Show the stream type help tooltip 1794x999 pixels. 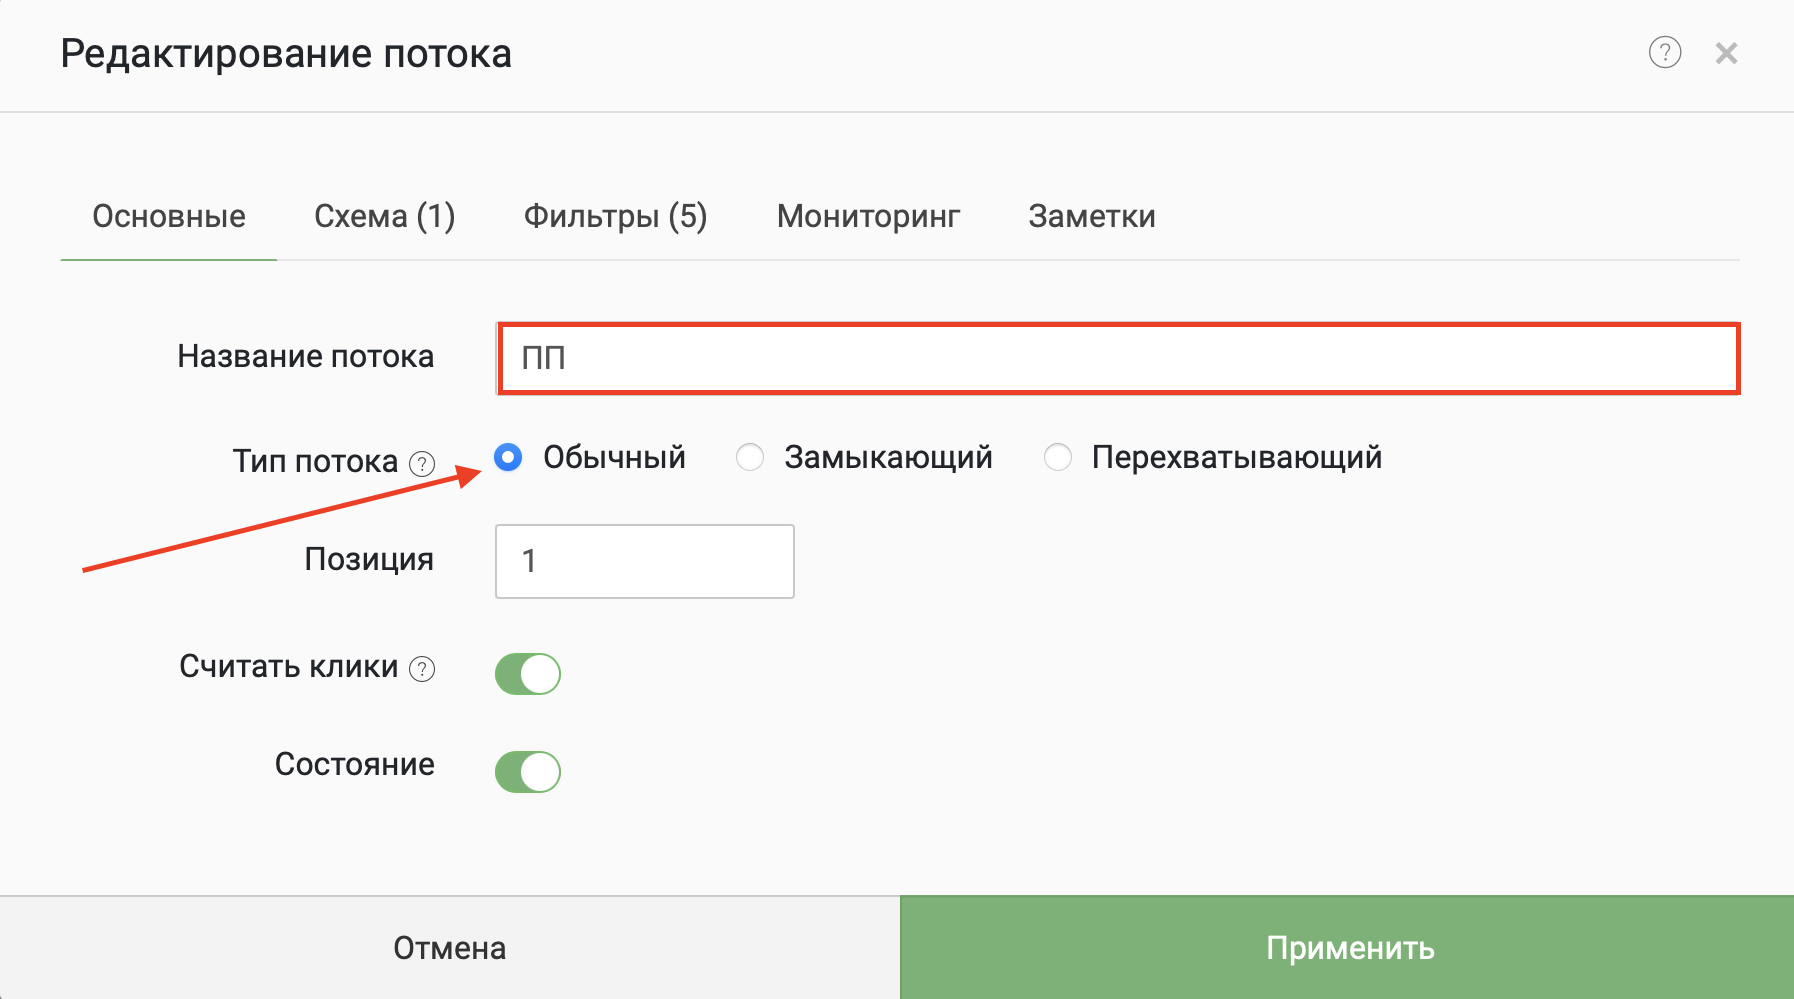[x=423, y=464]
